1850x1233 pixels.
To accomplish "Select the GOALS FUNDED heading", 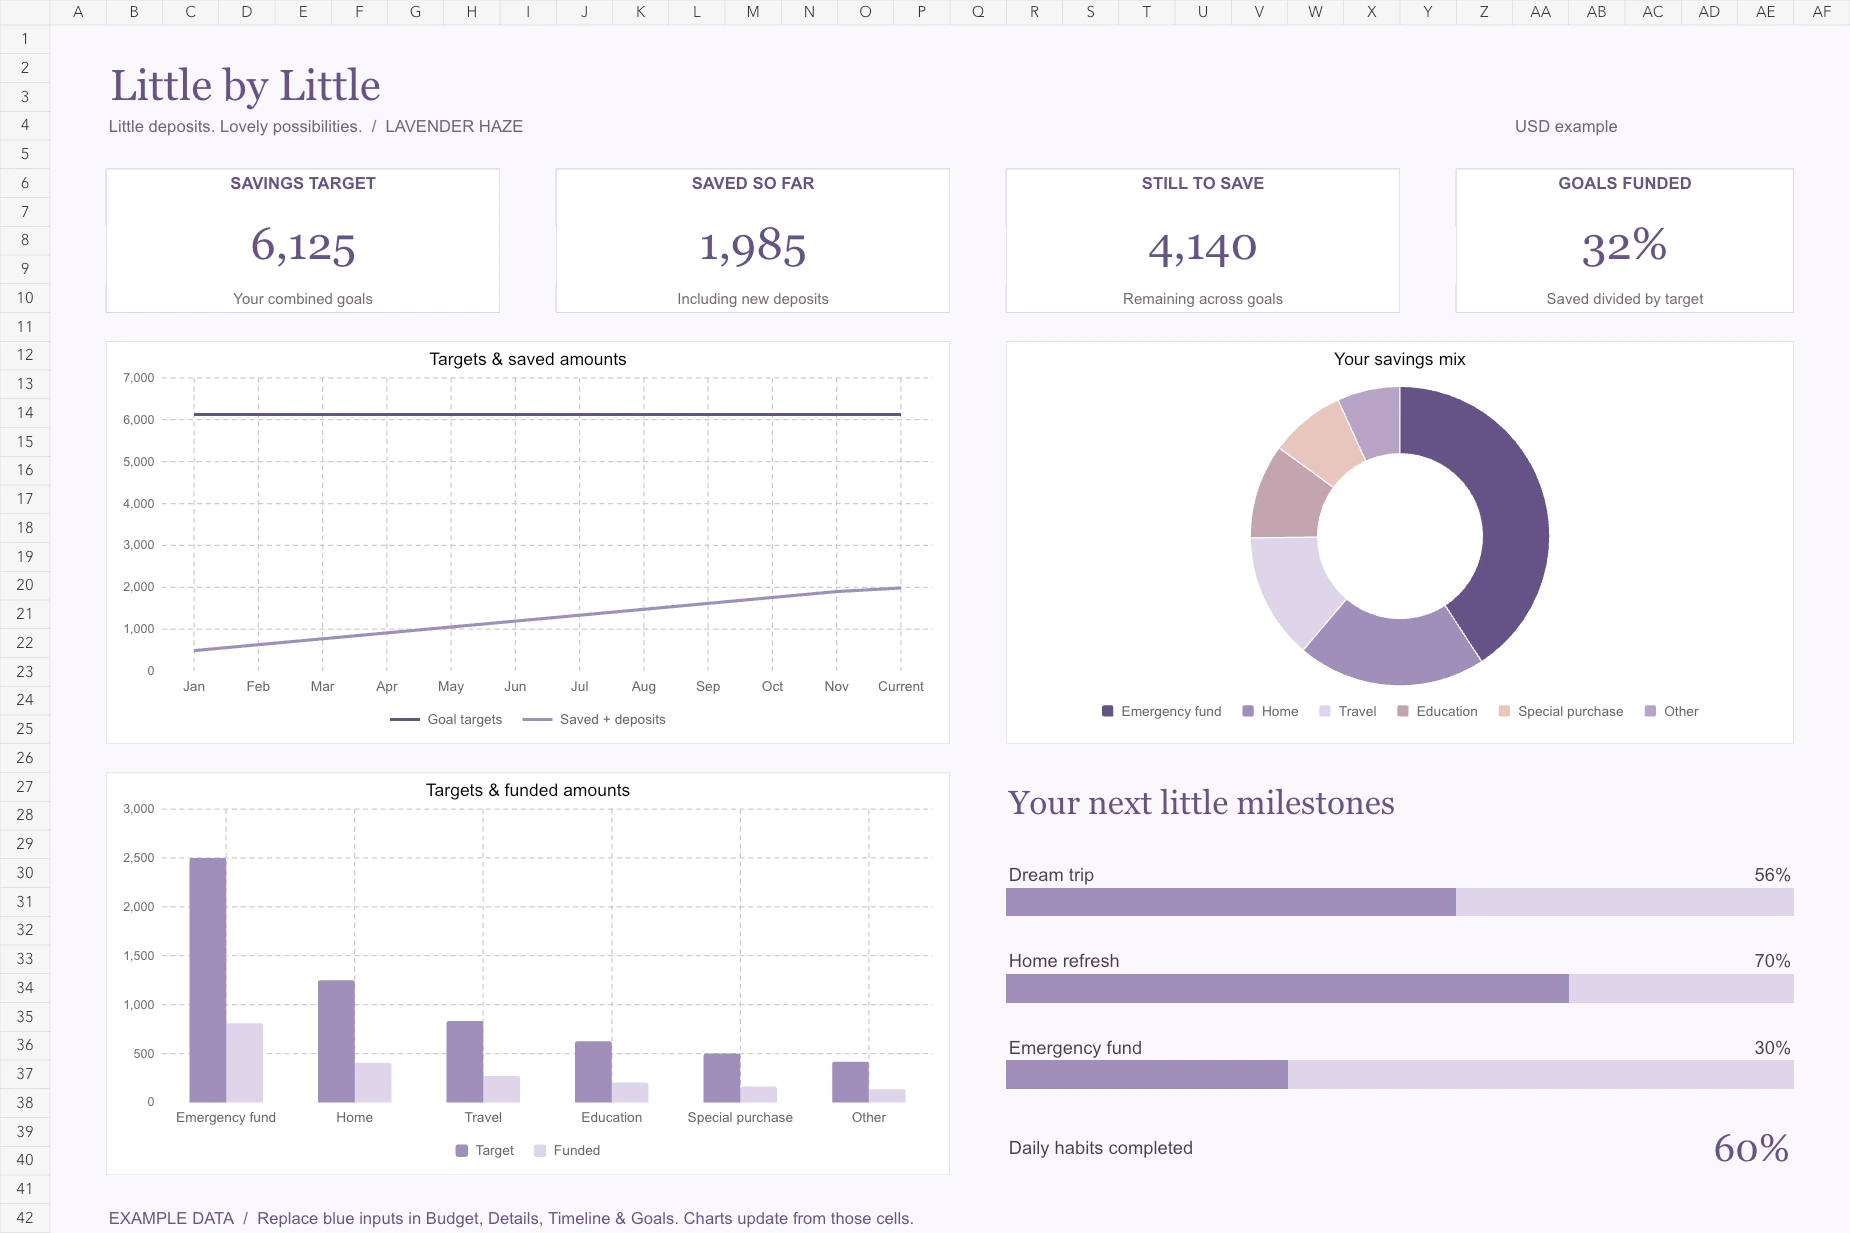I will coord(1625,183).
